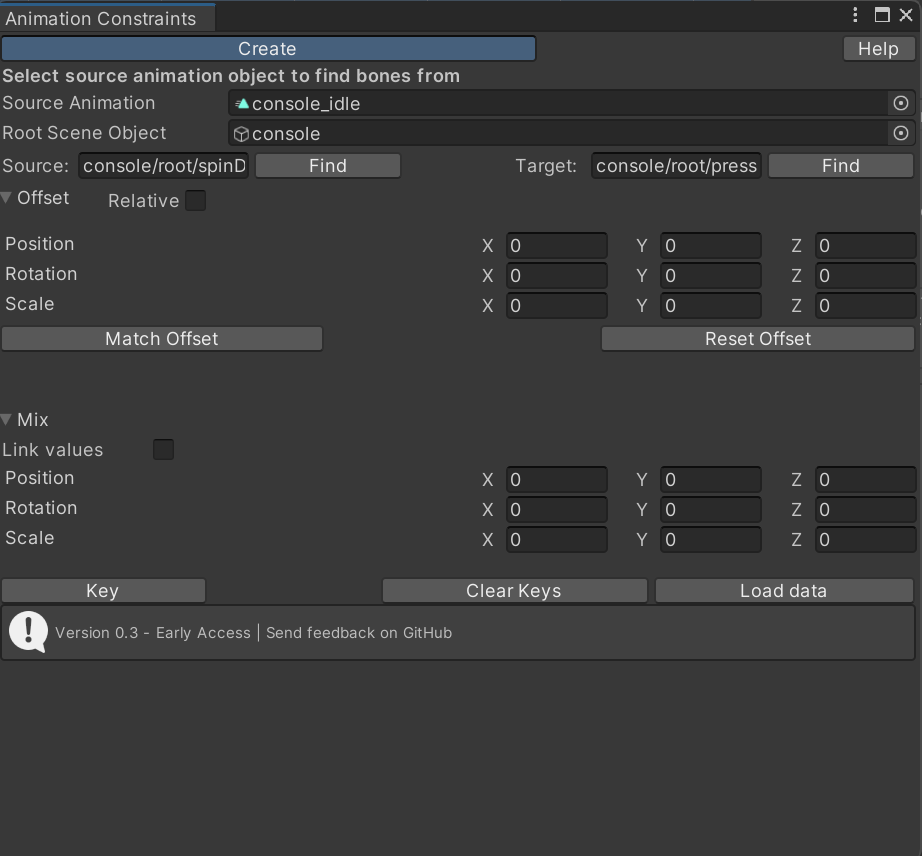Enable the Relative checkbox
Screen dimensions: 922x856
click(x=196, y=200)
